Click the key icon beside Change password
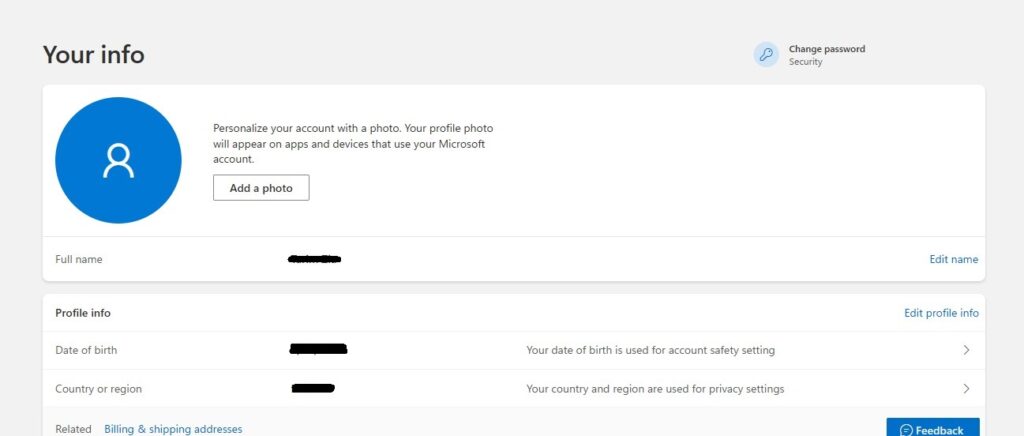The width and height of the screenshot is (1024, 436). coord(766,55)
